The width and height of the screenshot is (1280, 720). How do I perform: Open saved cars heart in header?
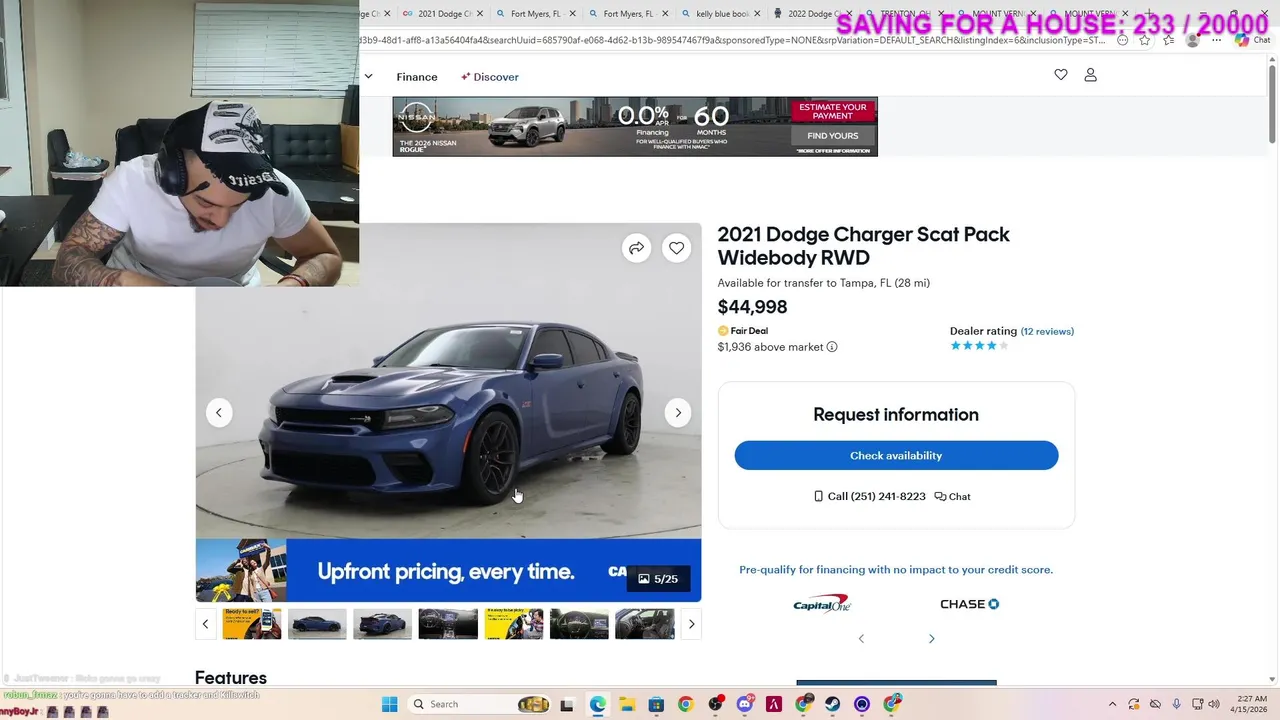pos(1061,75)
